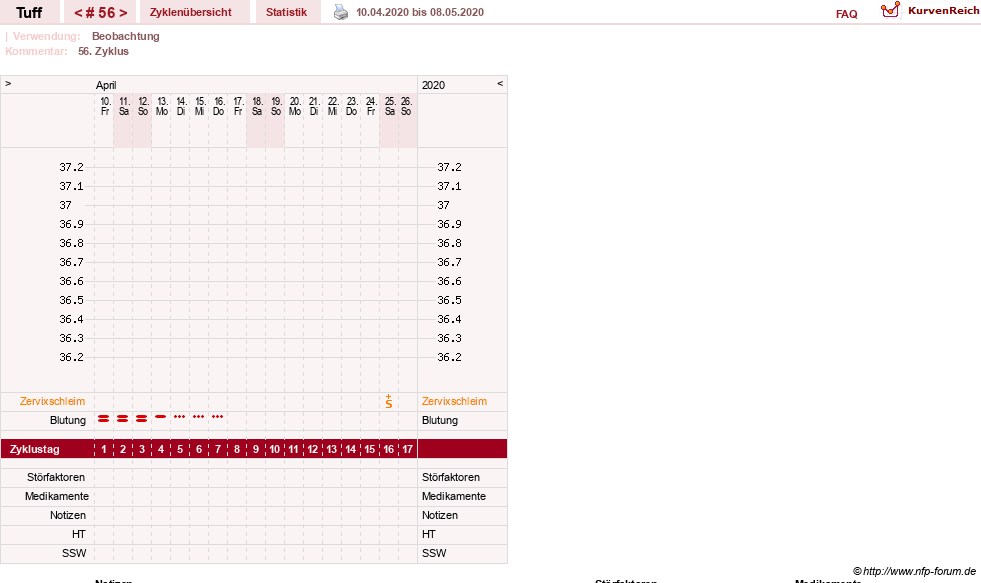This screenshot has width=981, height=583.
Task: Select cycle day 17 cell
Action: [x=407, y=449]
